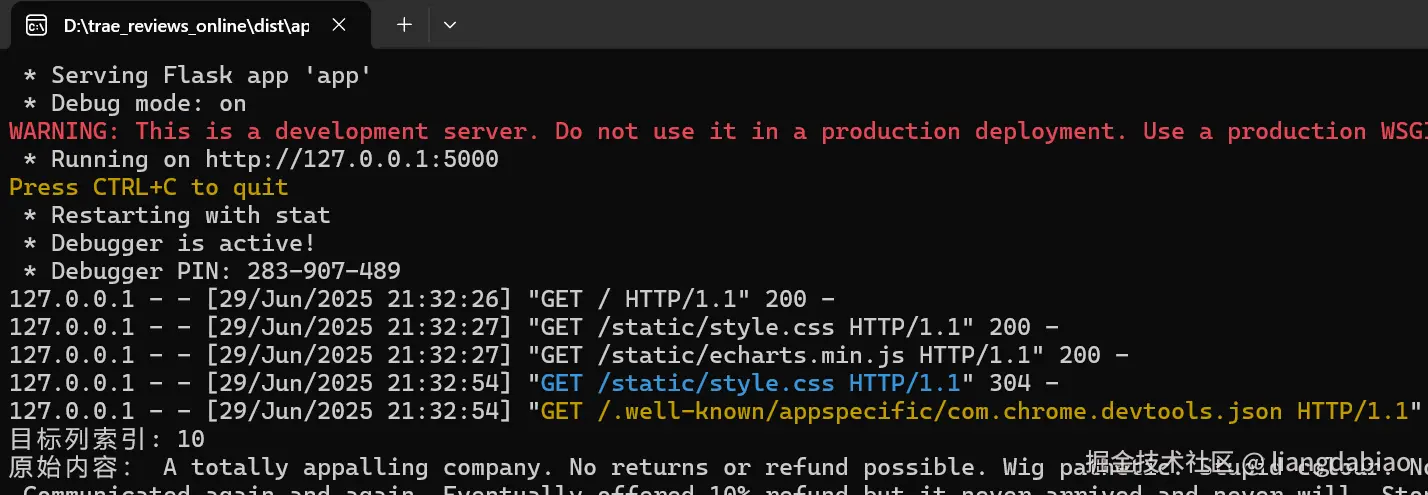Image resolution: width=1428 pixels, height=495 pixels.
Task: Click the yellow "Press CTRL+C to quit" text
Action: pos(148,187)
